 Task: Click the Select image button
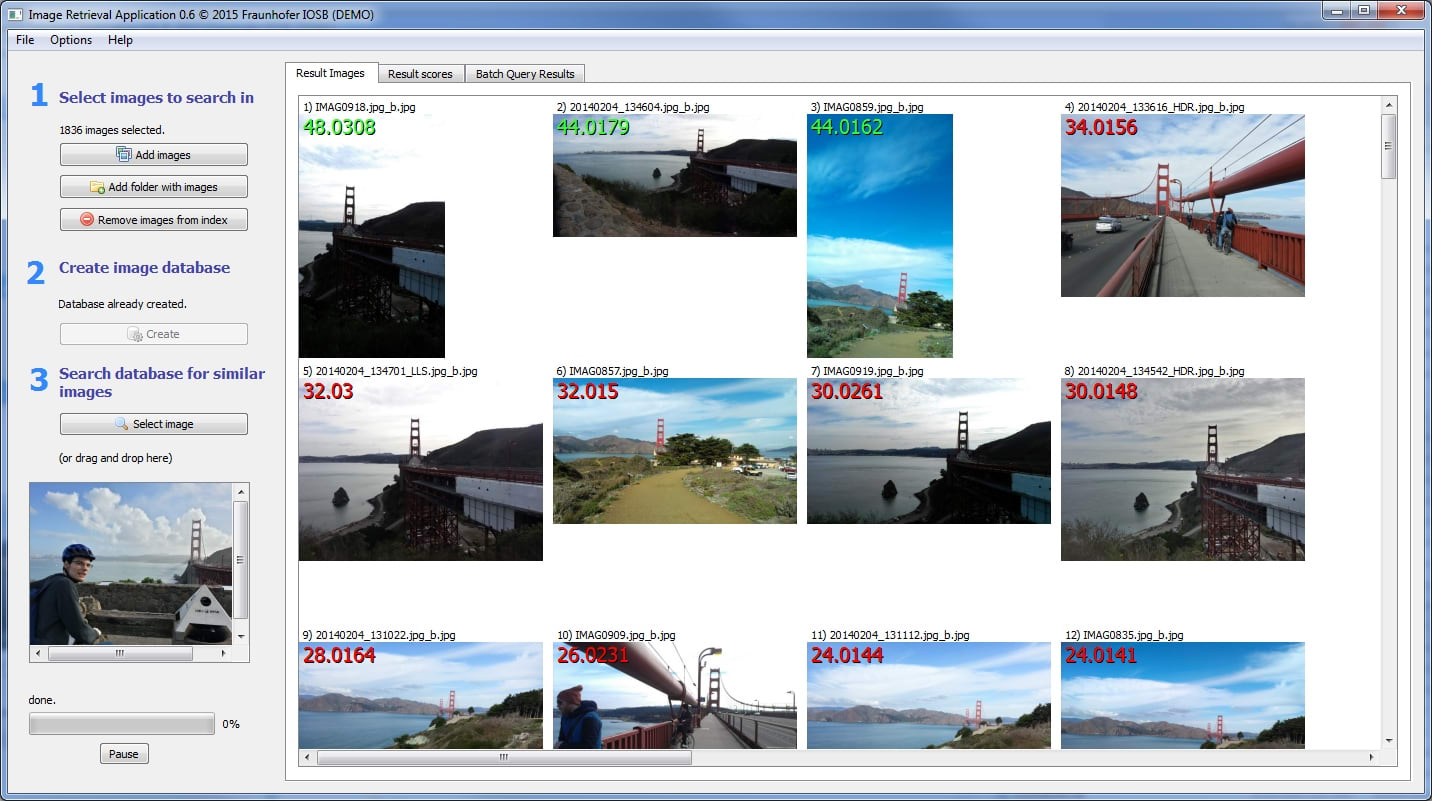point(153,424)
